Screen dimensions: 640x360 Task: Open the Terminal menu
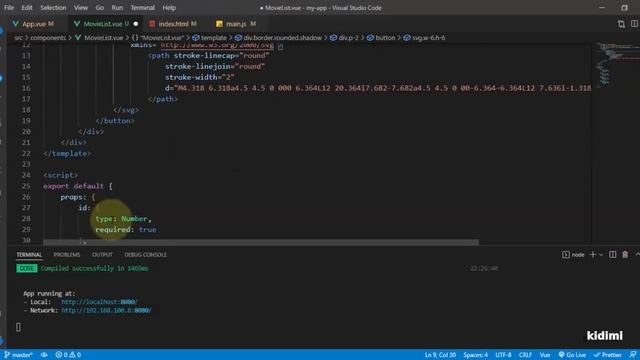142,8
